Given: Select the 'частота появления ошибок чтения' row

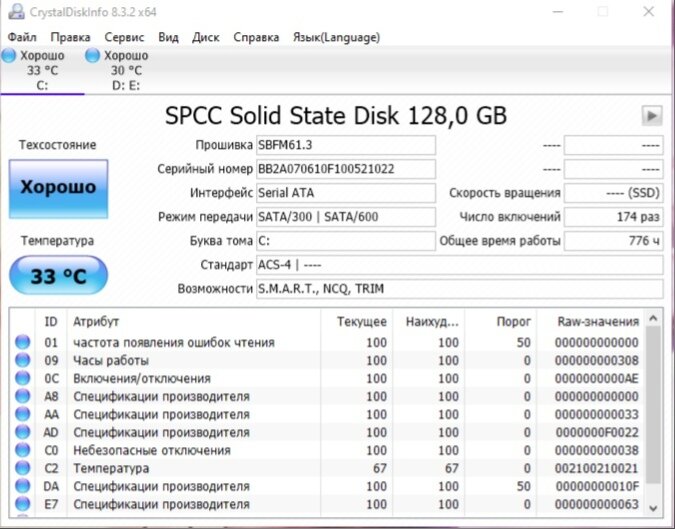Looking at the screenshot, I should point(327,343).
